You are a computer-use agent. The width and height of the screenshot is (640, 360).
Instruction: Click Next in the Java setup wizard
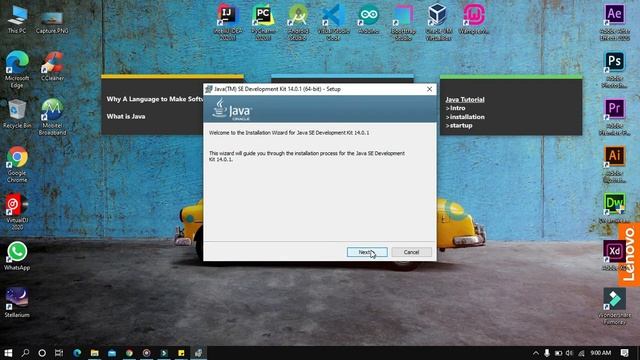click(367, 252)
